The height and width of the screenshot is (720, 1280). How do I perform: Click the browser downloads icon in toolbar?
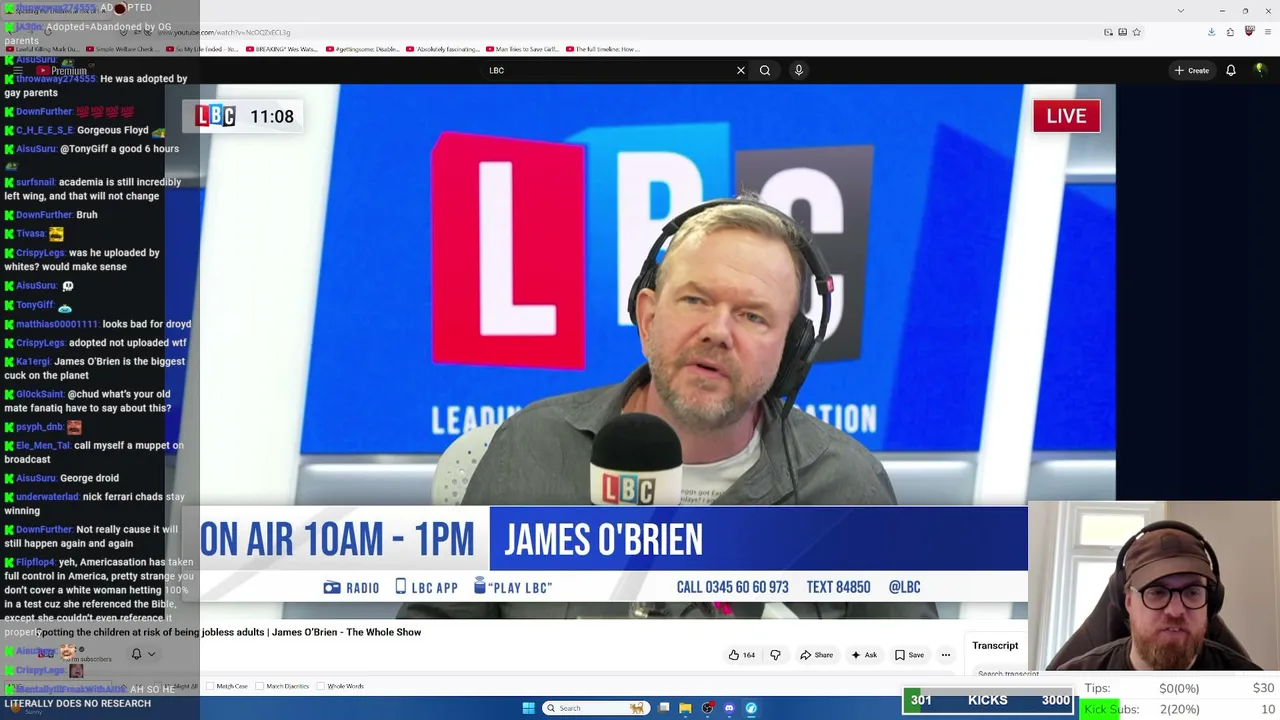(1211, 32)
